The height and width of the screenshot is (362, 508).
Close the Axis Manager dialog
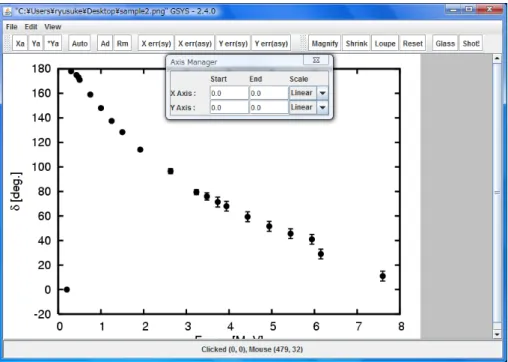(x=316, y=60)
